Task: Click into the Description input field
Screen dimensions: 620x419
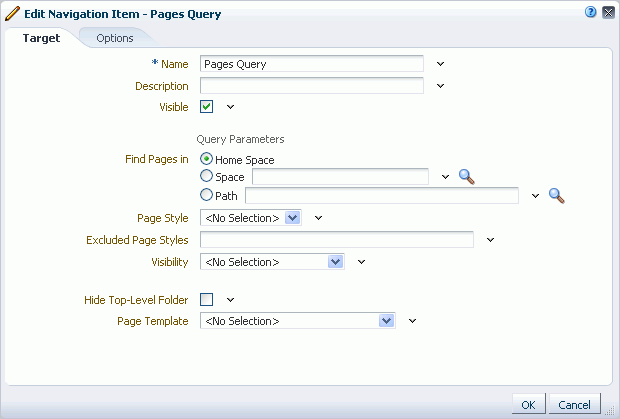Action: [312, 86]
